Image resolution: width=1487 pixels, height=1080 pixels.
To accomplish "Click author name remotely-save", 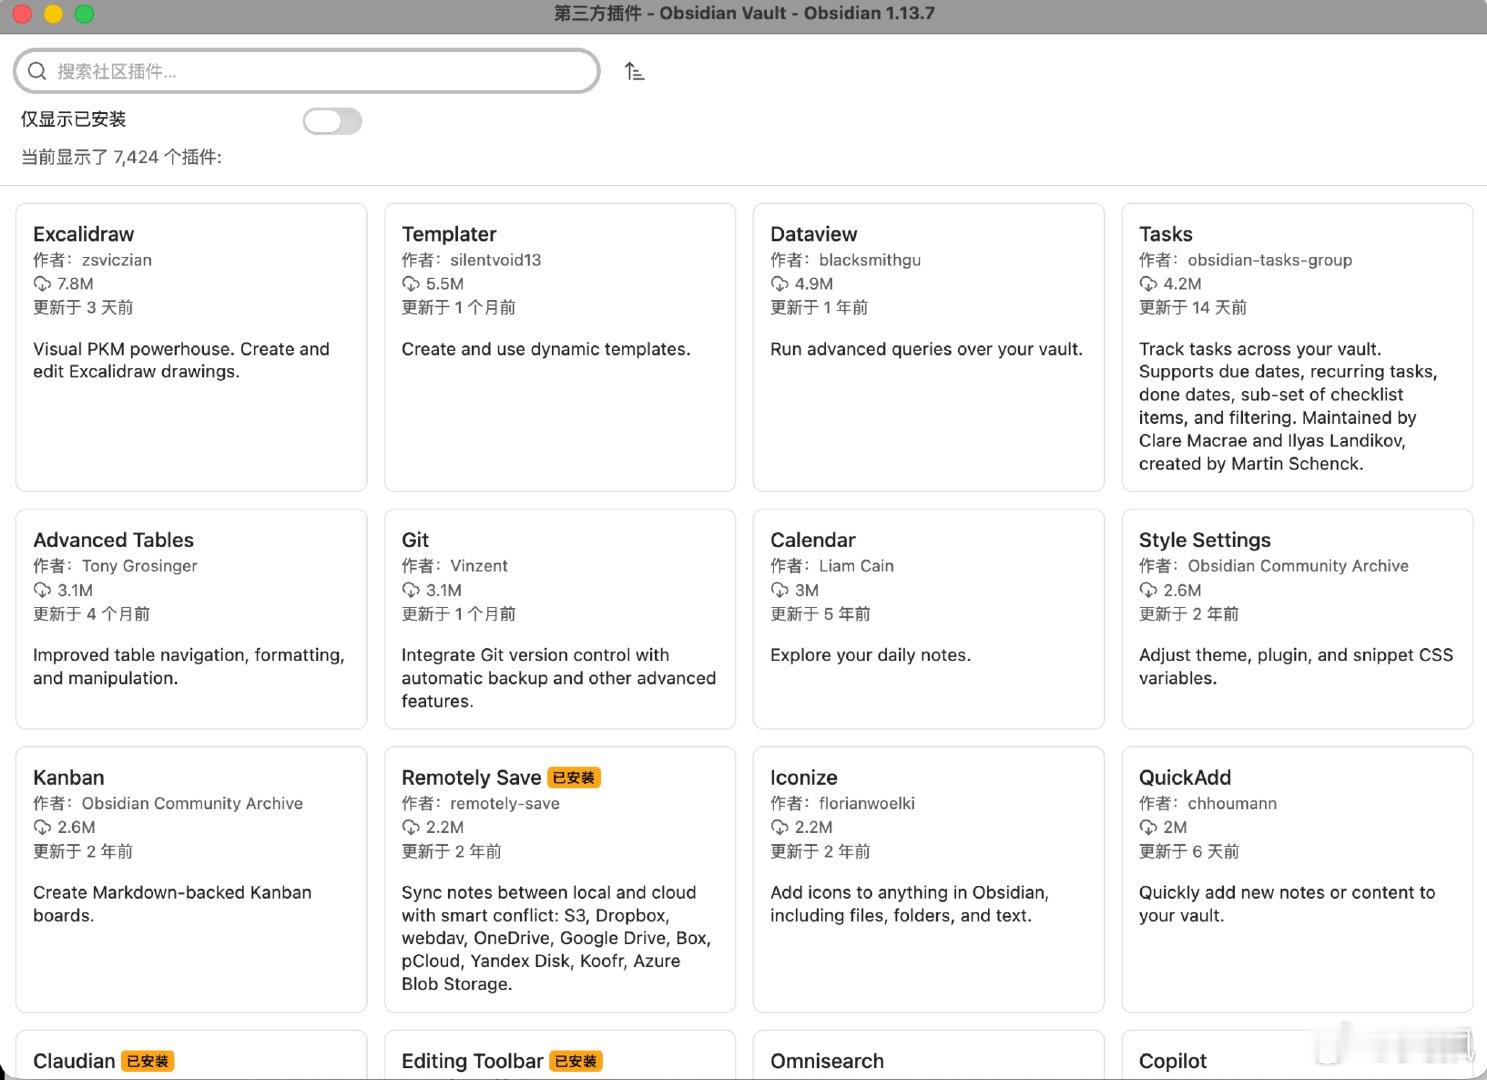I will pos(505,803).
